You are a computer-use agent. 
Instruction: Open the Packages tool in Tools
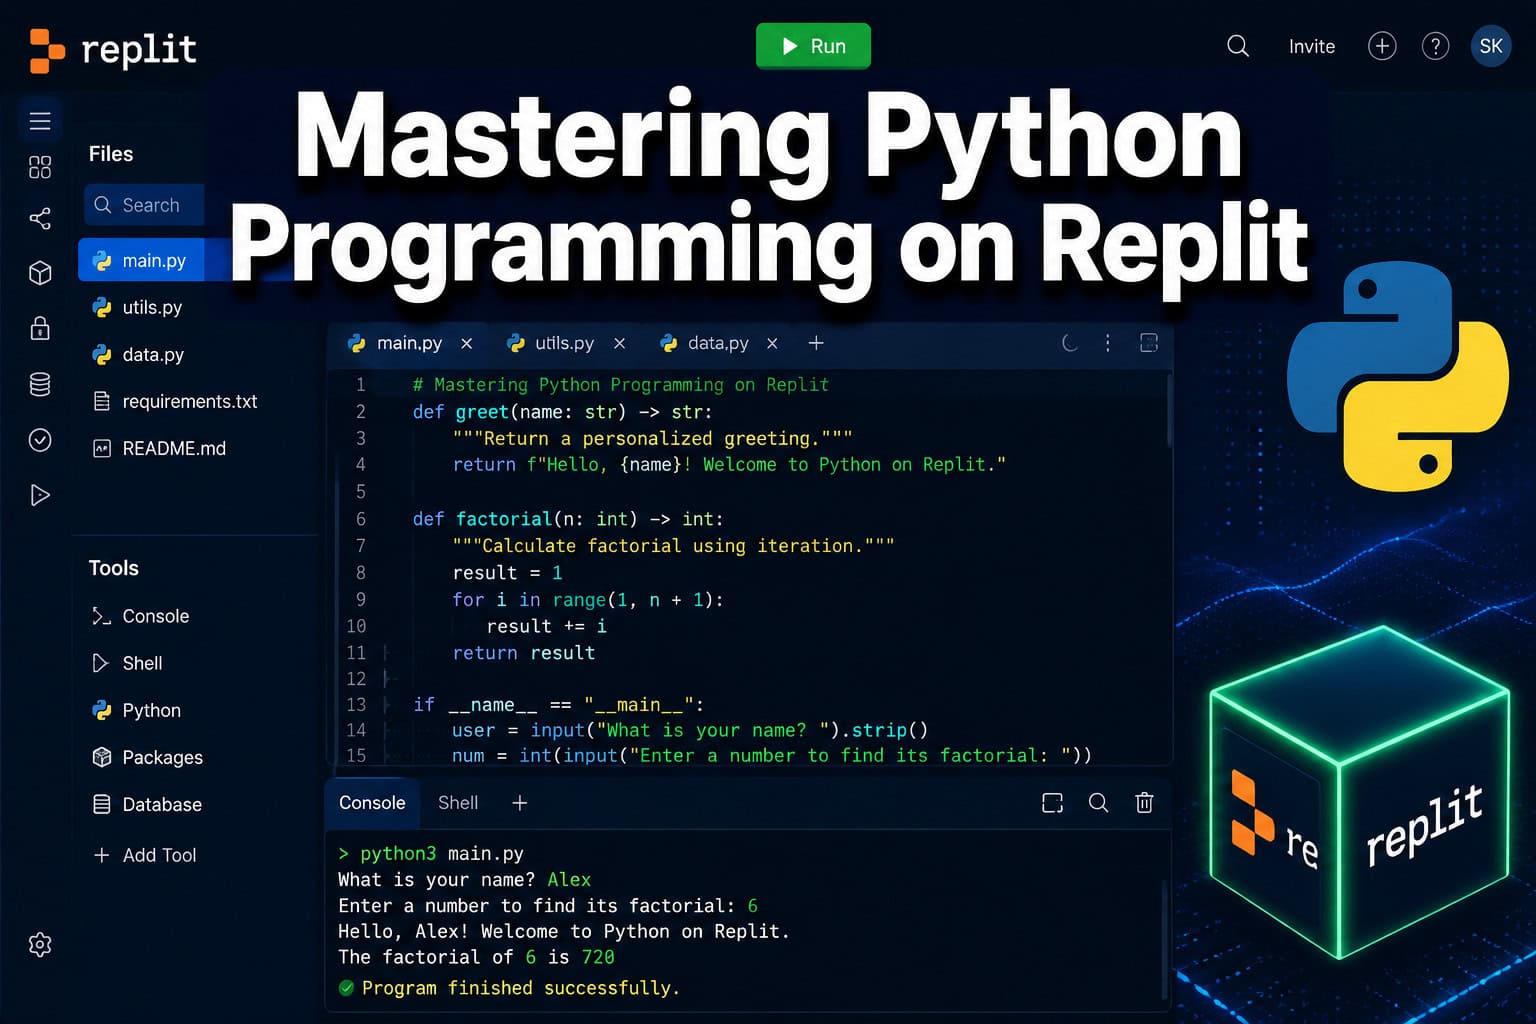147,757
